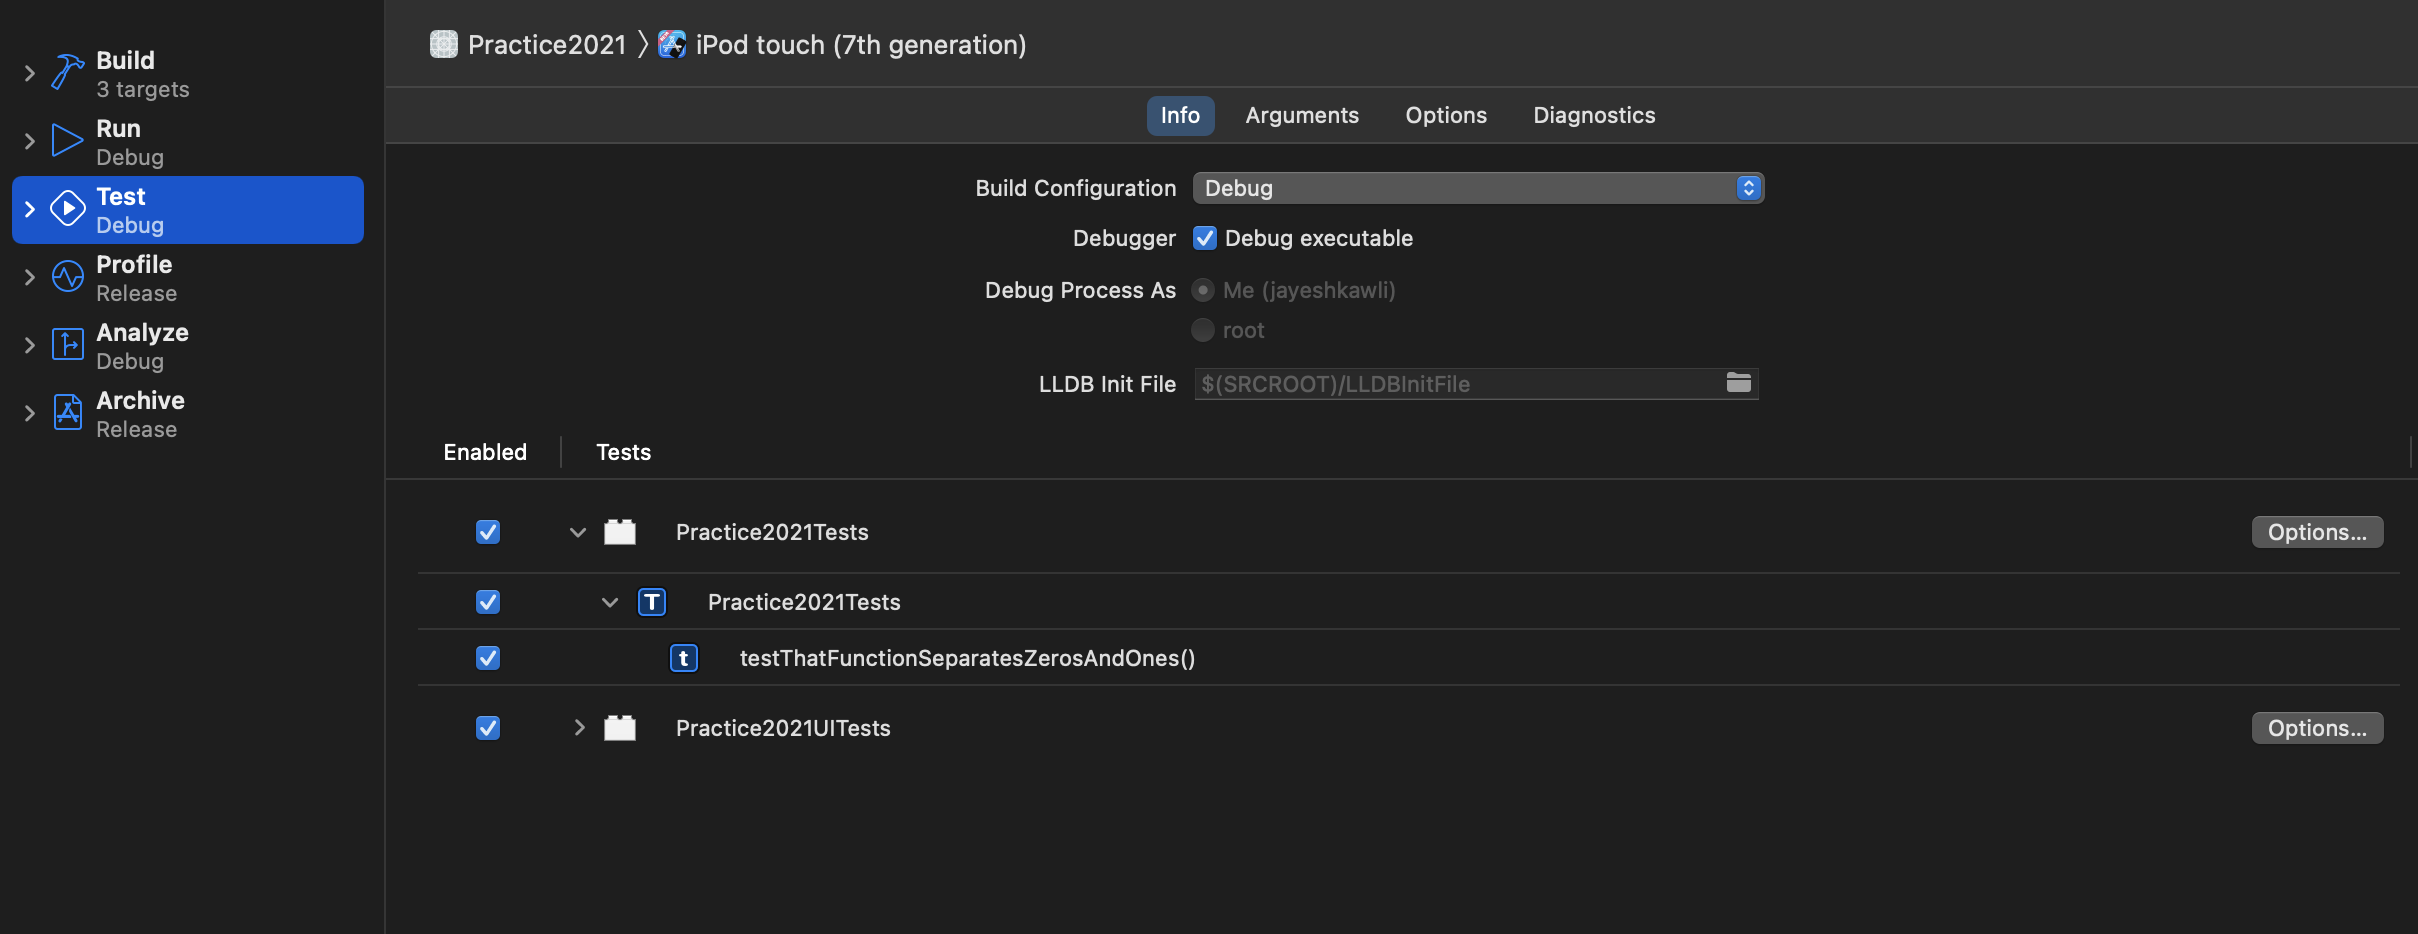Select the Archive action row
The height and width of the screenshot is (934, 2418).
pyautogui.click(x=188, y=414)
